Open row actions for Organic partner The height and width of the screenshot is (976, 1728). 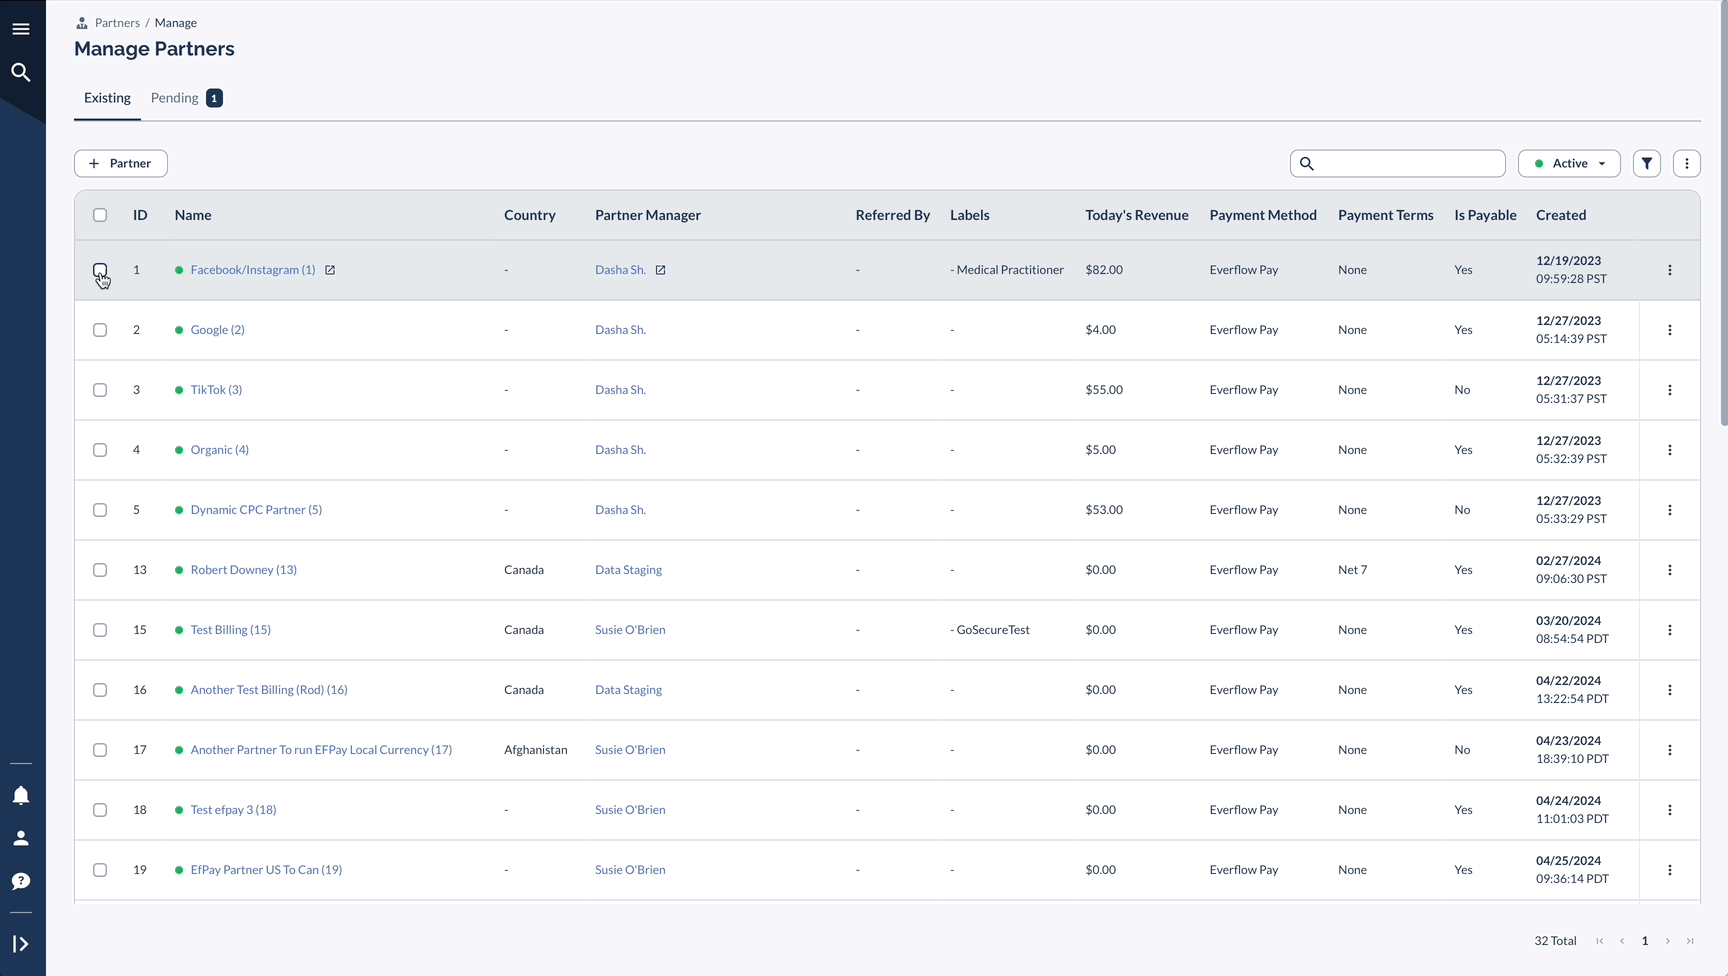[x=1670, y=450]
